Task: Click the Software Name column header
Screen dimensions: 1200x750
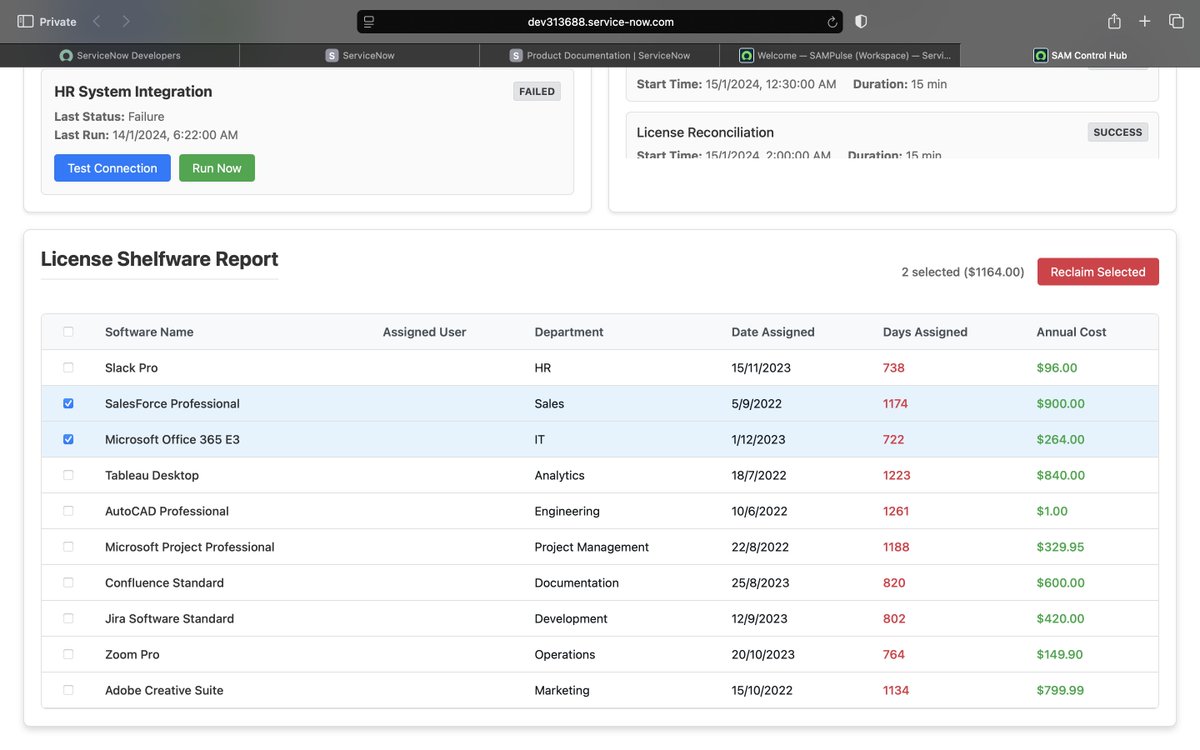Action: (149, 332)
